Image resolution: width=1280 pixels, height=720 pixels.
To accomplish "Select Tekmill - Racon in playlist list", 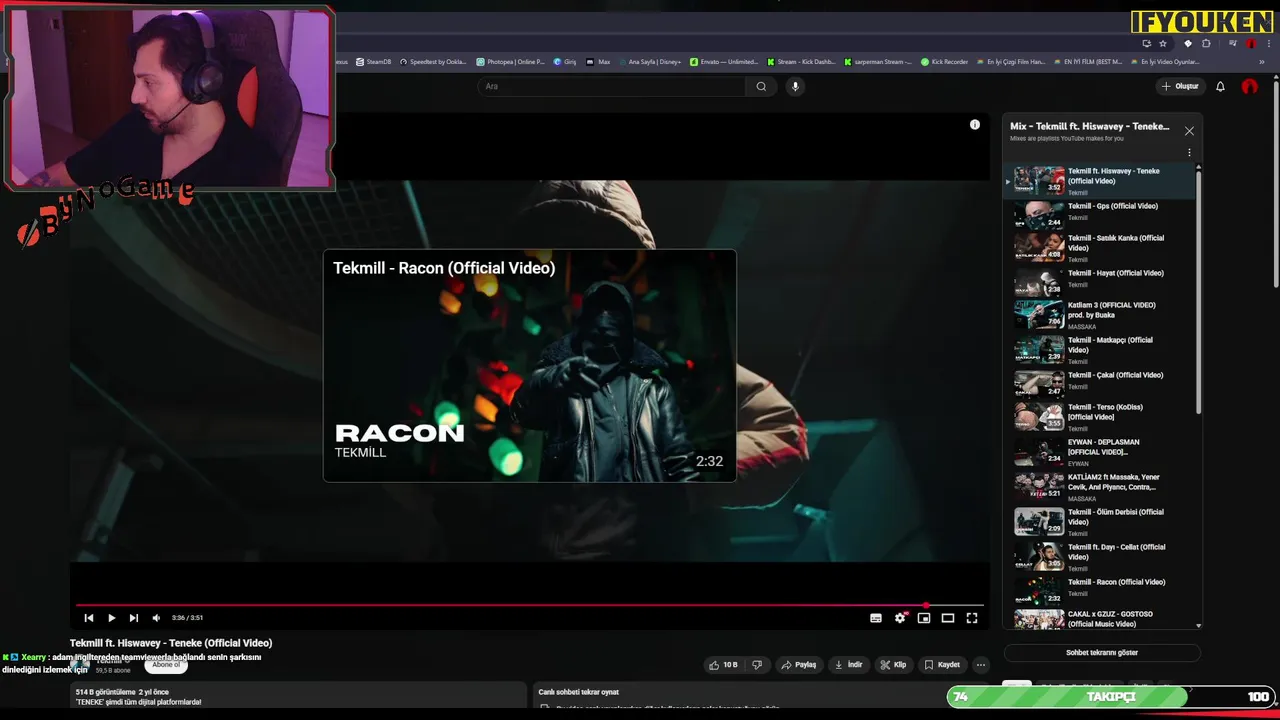I will 1100,591.
